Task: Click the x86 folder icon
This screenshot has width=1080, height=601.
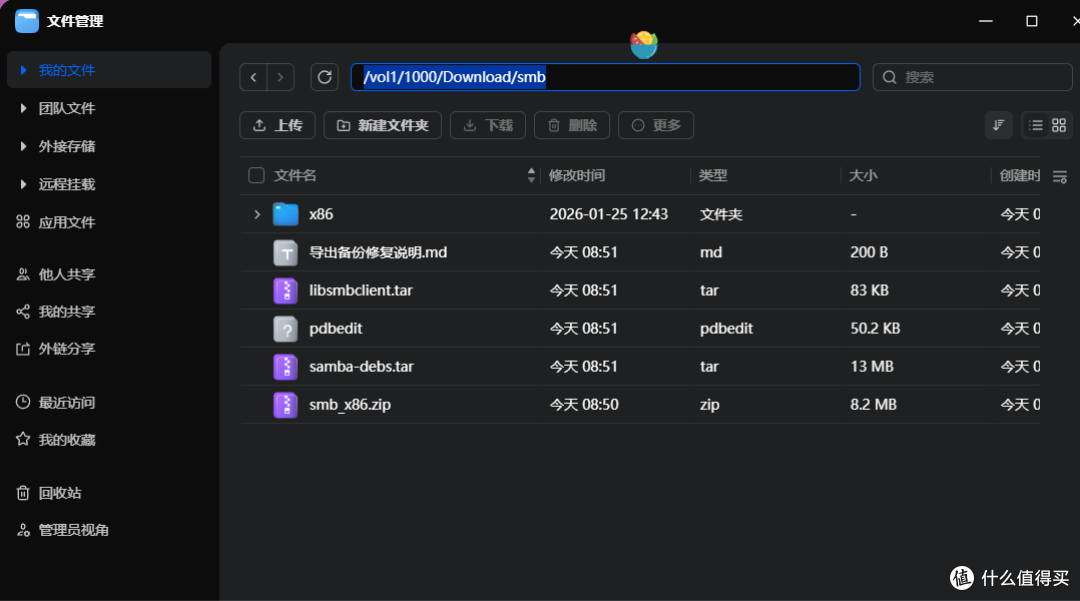Action: 285,214
